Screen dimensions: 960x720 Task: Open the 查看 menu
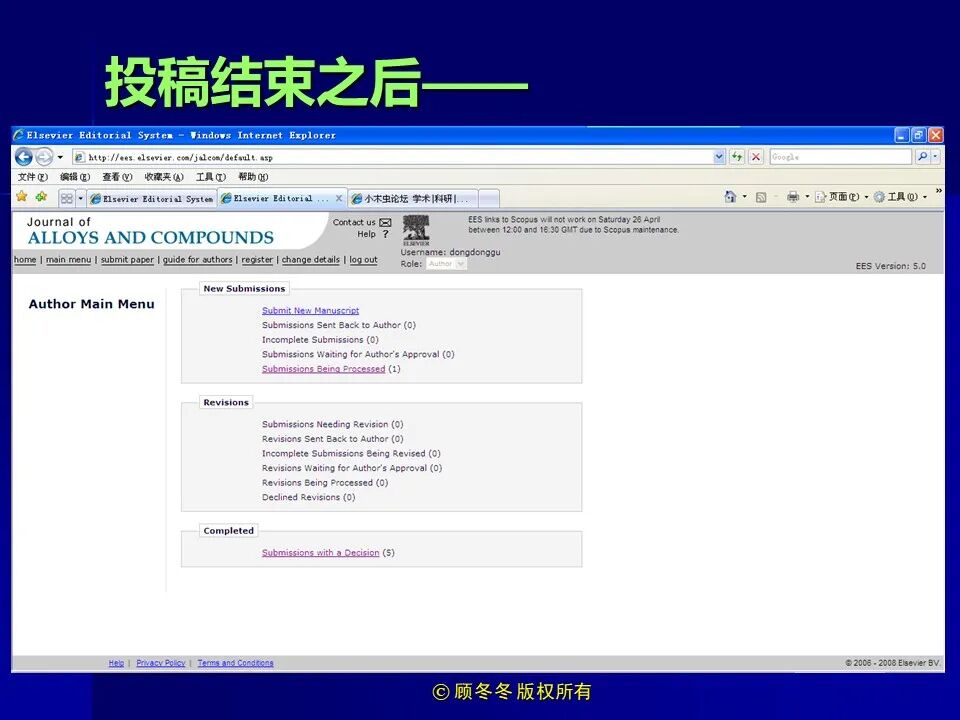coord(117,177)
